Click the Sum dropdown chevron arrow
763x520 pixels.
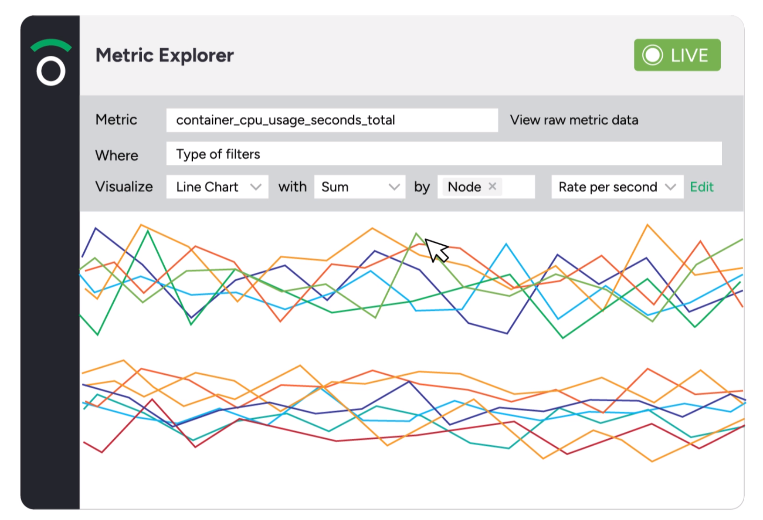tap(394, 187)
